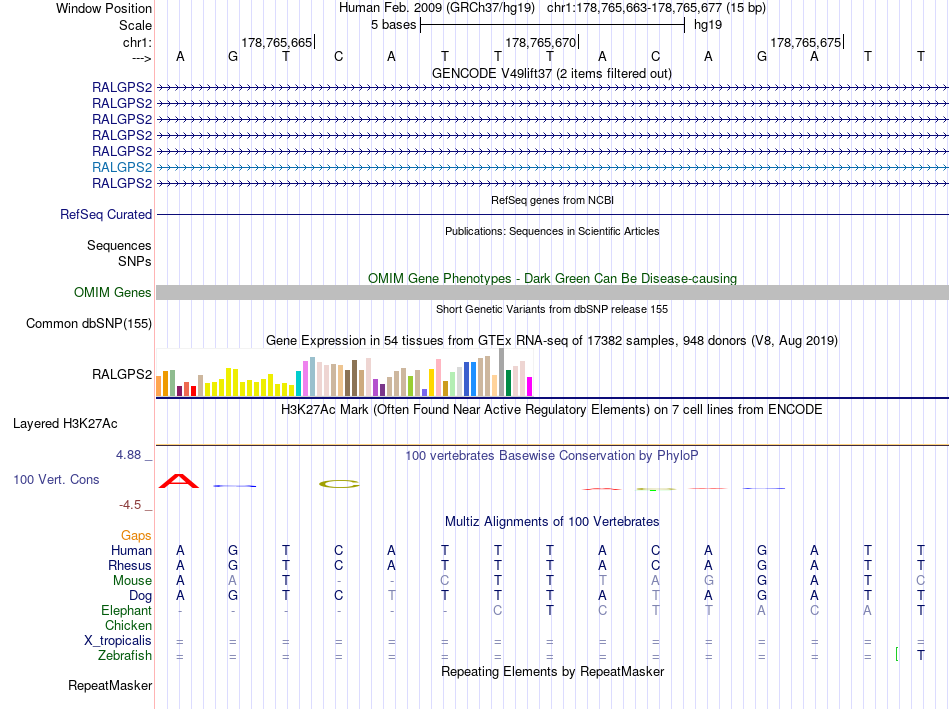Viewport: 950px width, 709px height.
Task: Click the magenta GTEx bar at chart end
Action: pyautogui.click(x=529, y=387)
